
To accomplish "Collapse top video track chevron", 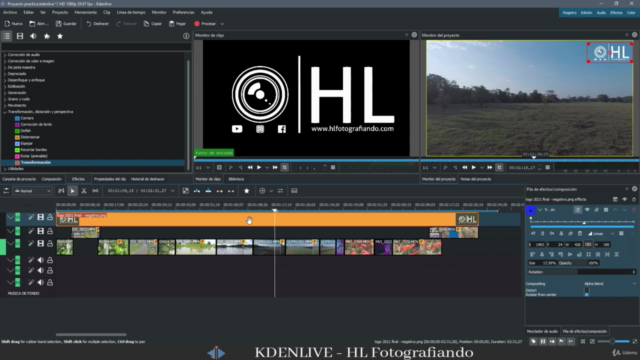I will tap(10, 218).
